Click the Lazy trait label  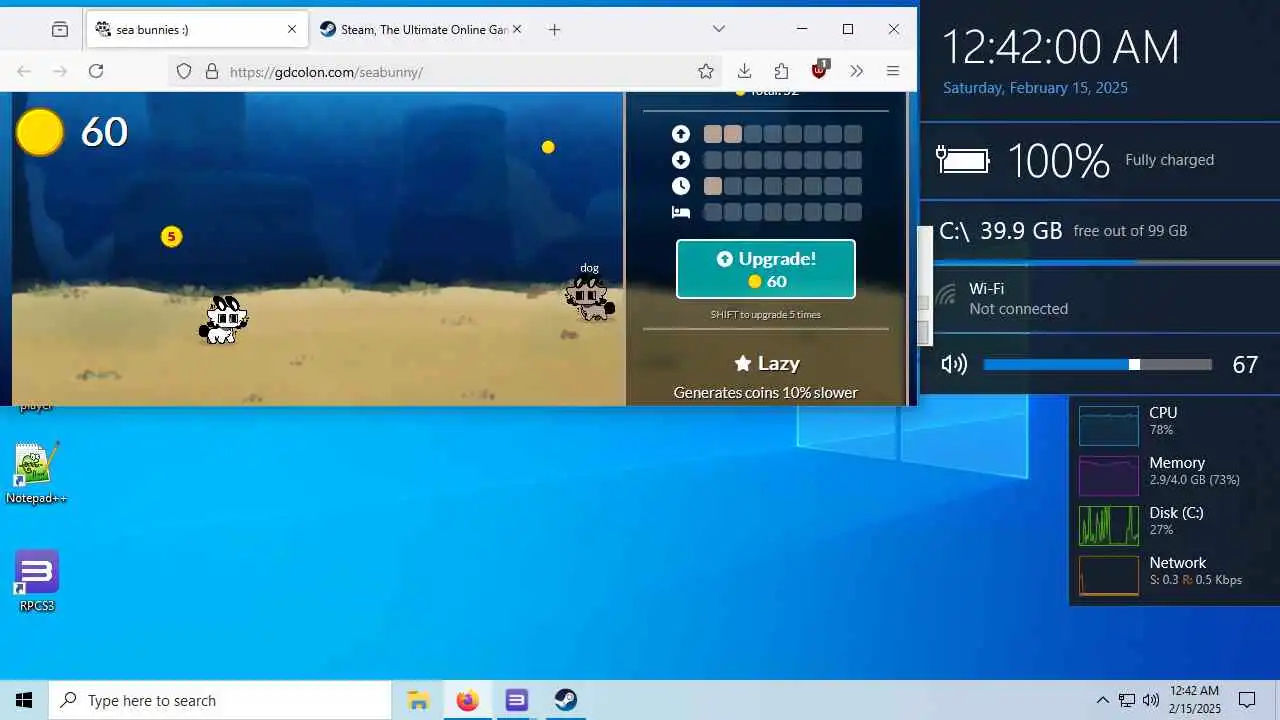[767, 363]
